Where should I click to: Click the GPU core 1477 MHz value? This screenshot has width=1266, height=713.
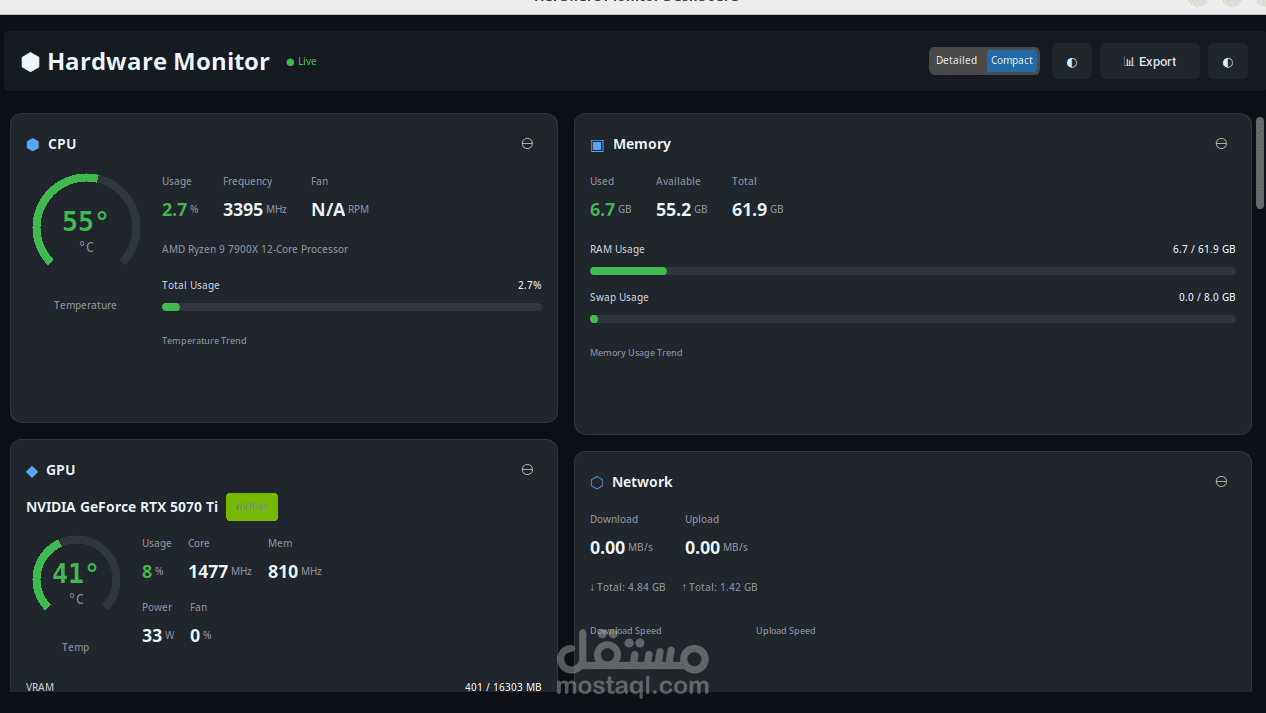(x=220, y=572)
